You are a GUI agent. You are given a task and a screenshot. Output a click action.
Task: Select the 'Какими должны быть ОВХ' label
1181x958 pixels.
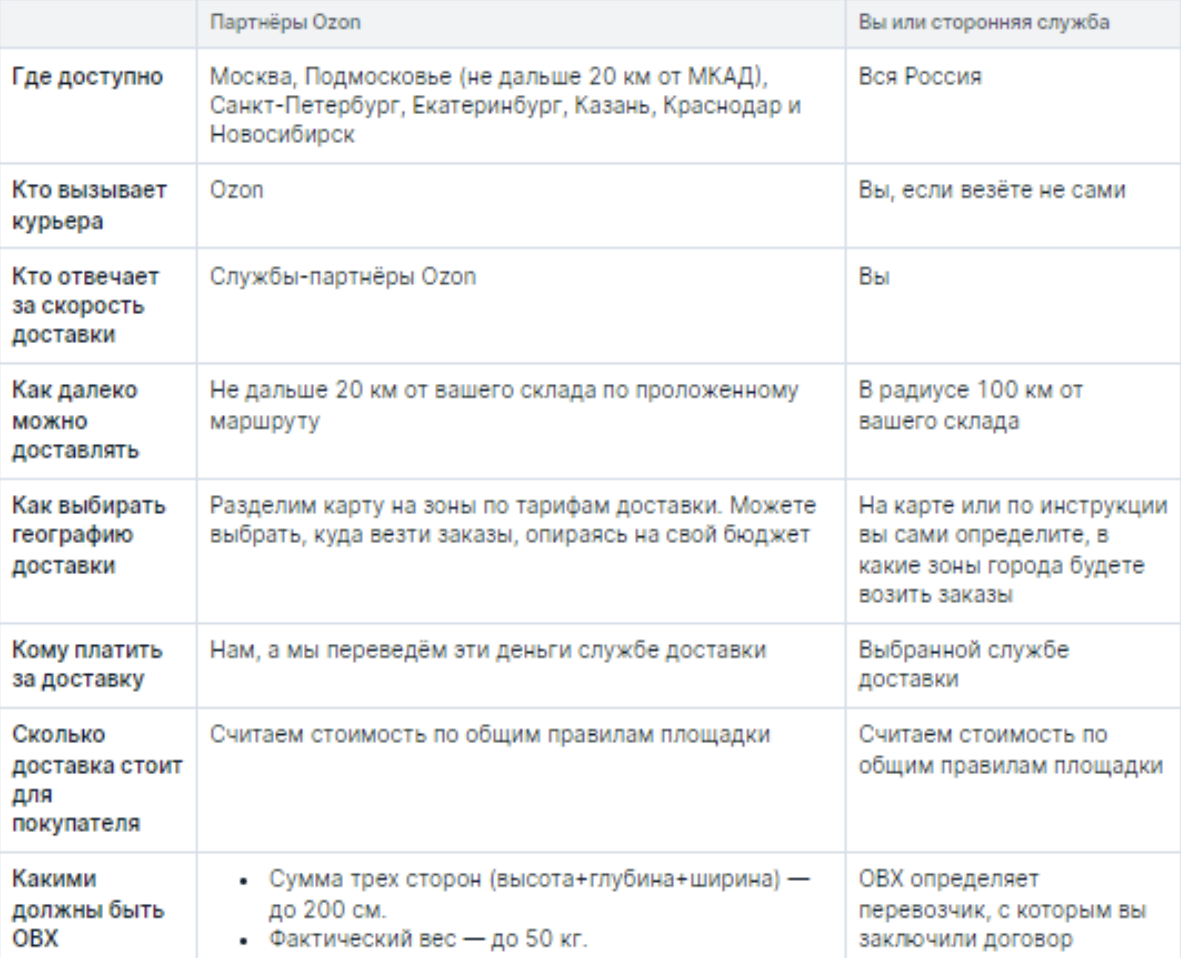(x=87, y=908)
